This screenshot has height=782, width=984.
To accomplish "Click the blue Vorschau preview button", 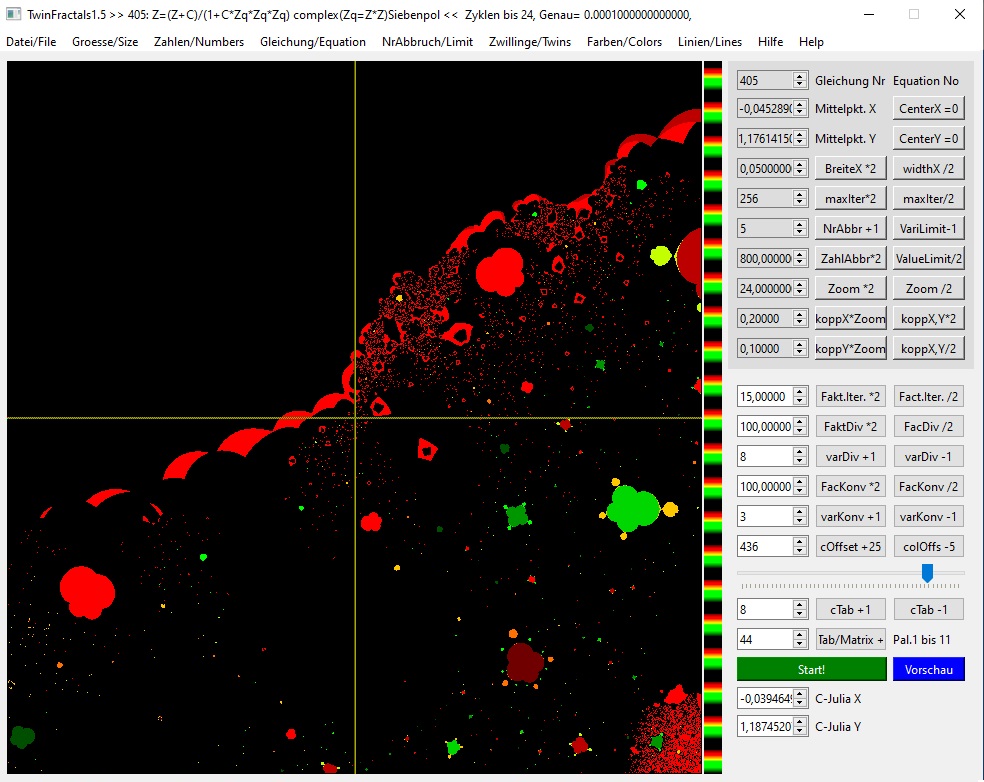I will coord(929,670).
